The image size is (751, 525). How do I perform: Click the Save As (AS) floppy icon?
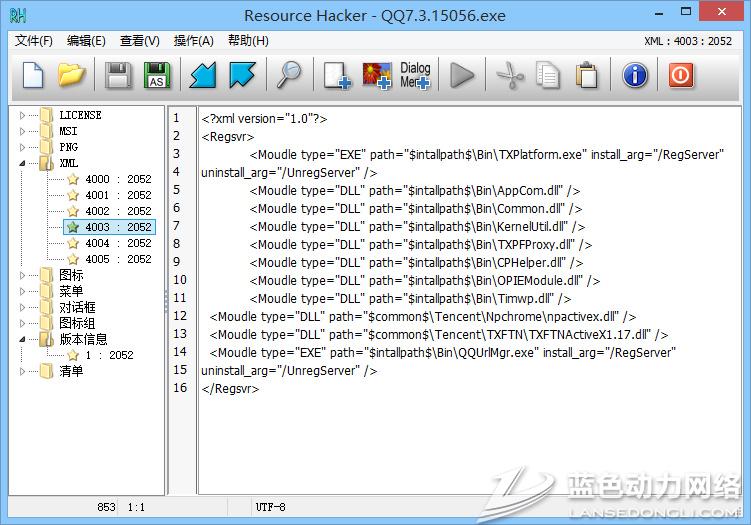coord(157,75)
